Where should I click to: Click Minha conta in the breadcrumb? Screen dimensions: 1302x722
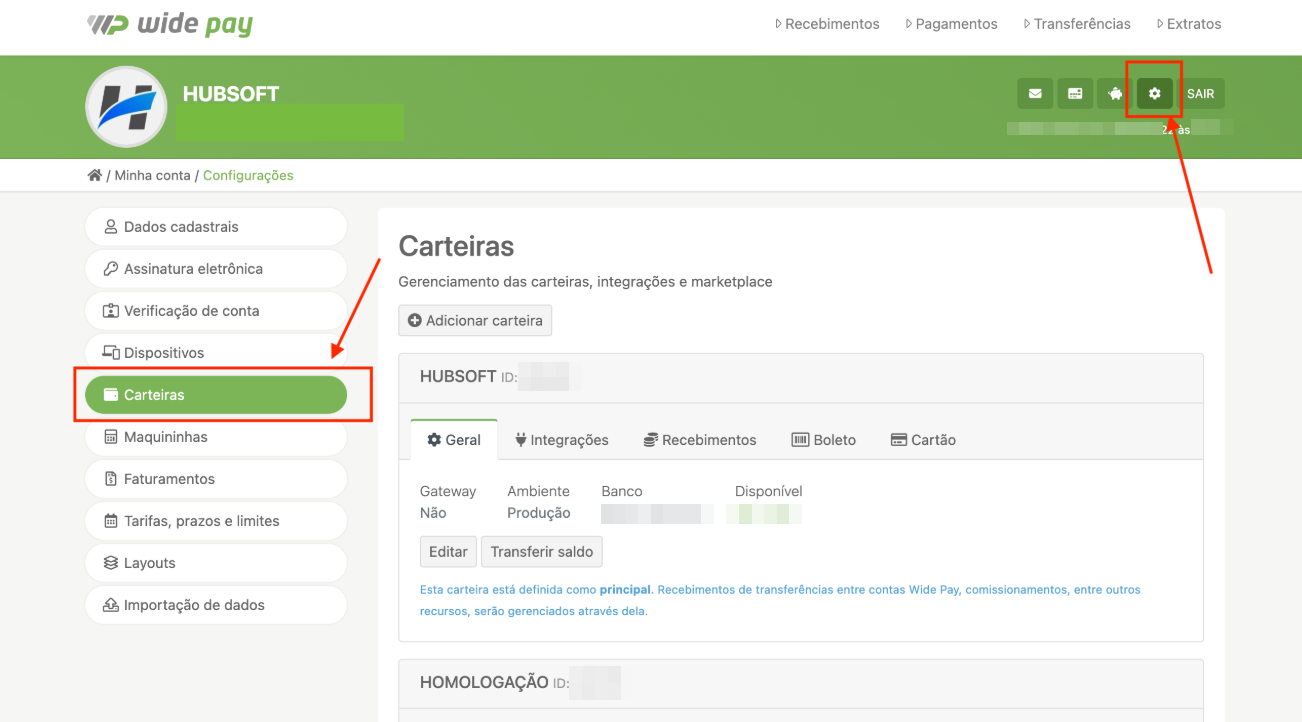[152, 175]
